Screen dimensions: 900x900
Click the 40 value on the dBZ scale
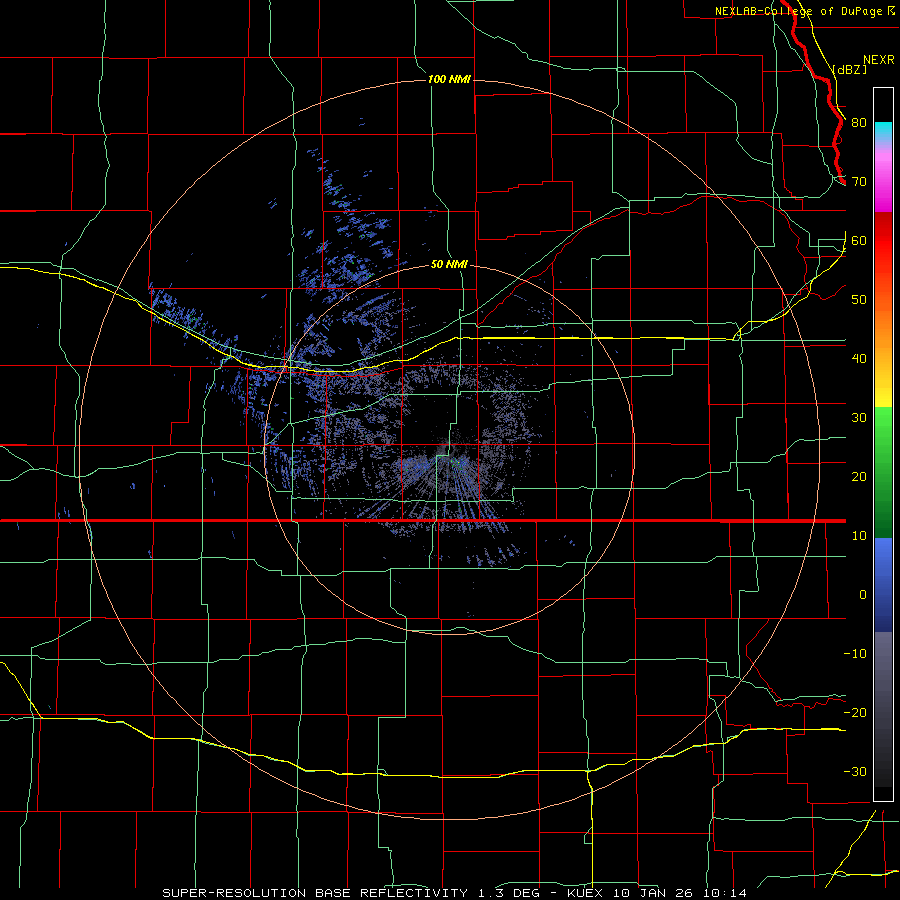click(859, 359)
